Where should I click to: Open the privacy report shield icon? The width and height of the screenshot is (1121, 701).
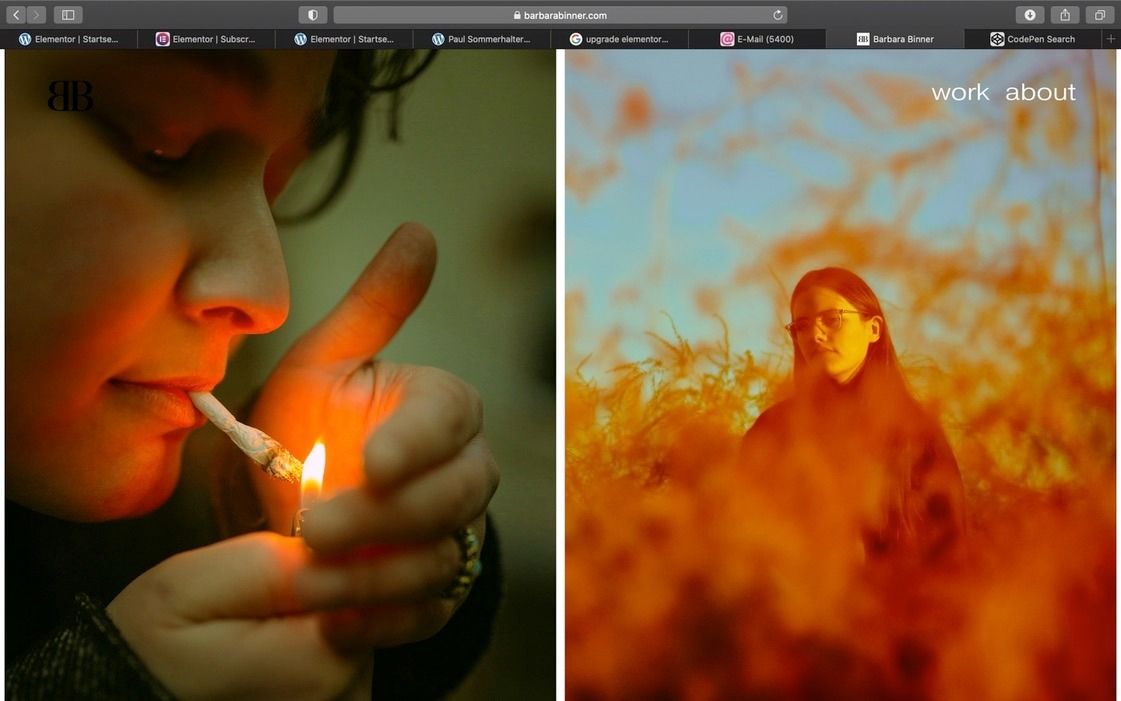tap(313, 15)
